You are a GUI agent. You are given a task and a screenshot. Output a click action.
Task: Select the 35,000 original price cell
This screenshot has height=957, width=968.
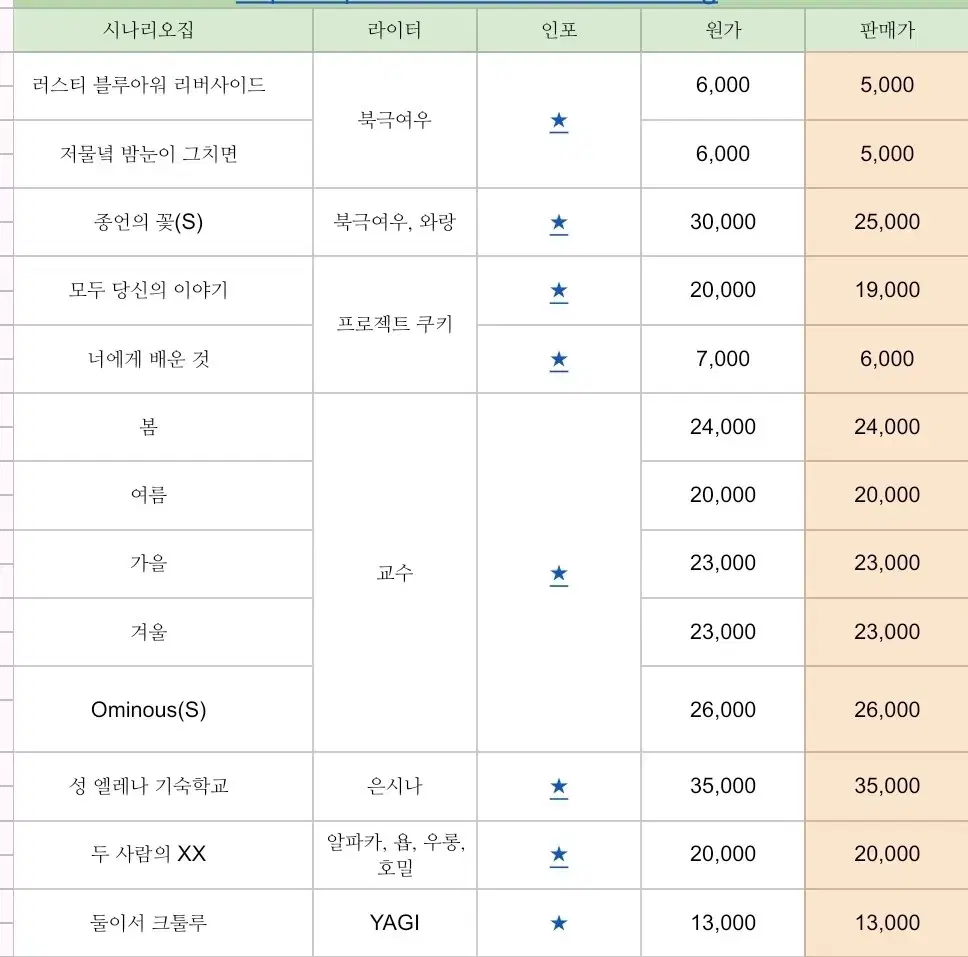point(723,786)
